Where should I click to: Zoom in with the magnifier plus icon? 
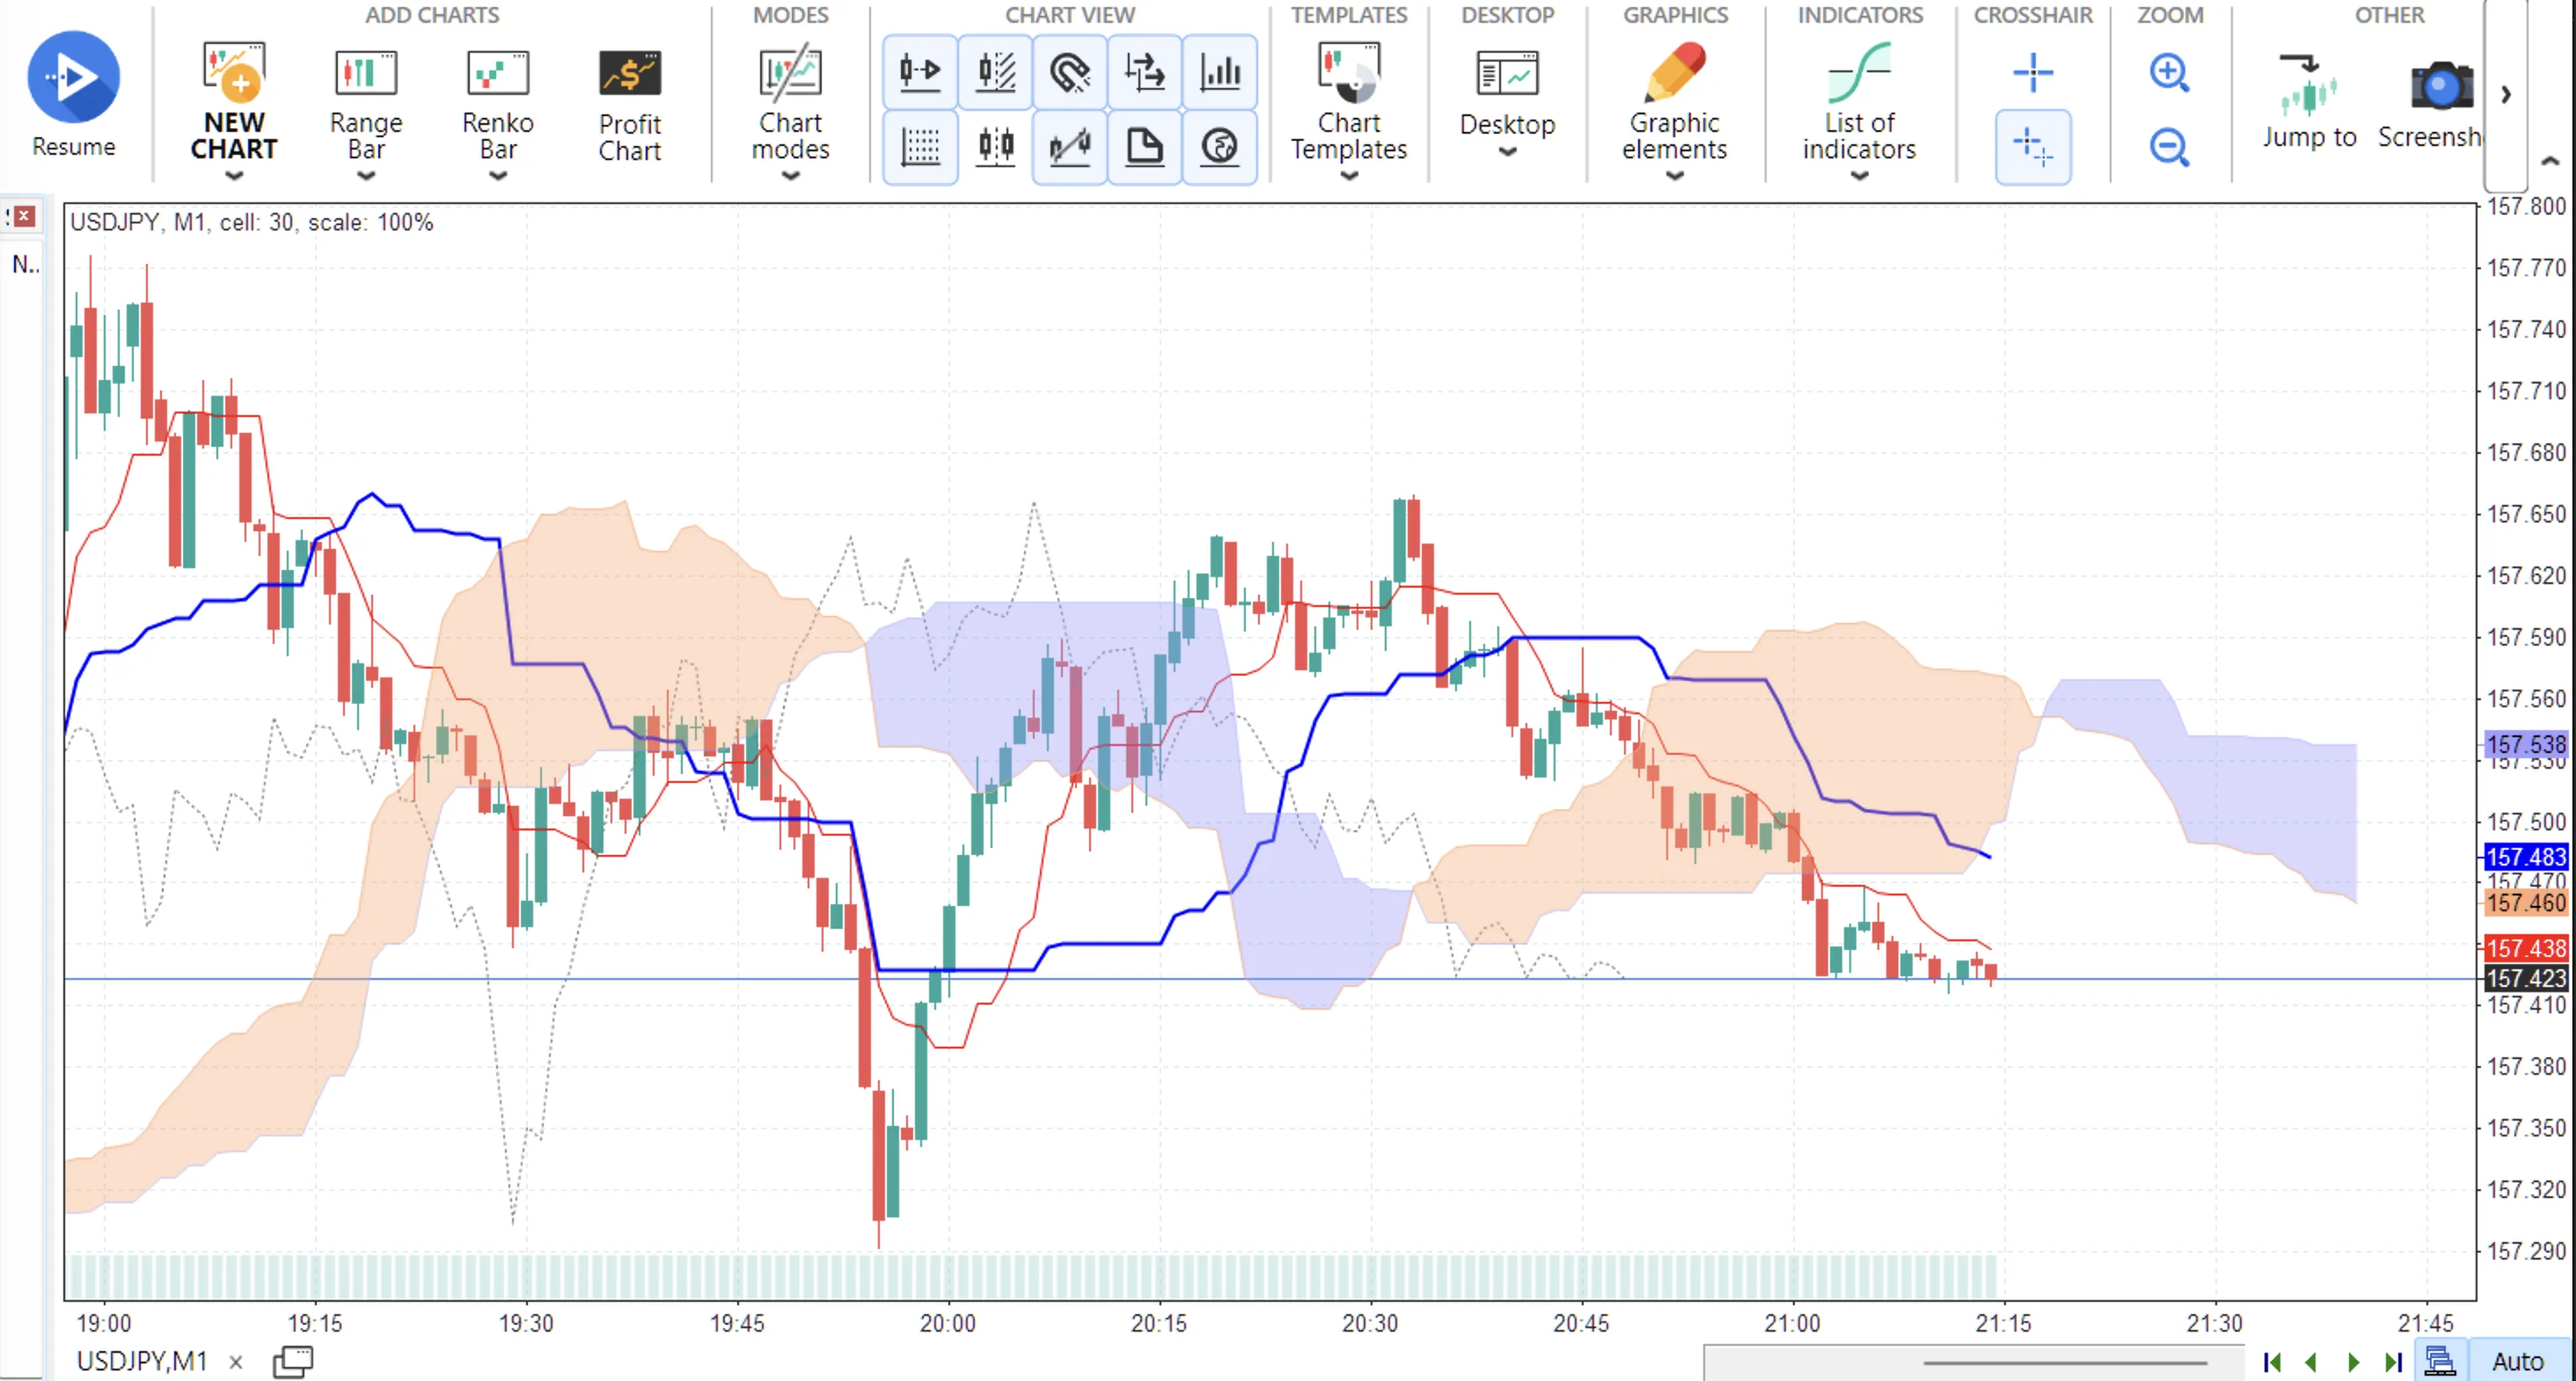(x=2169, y=72)
